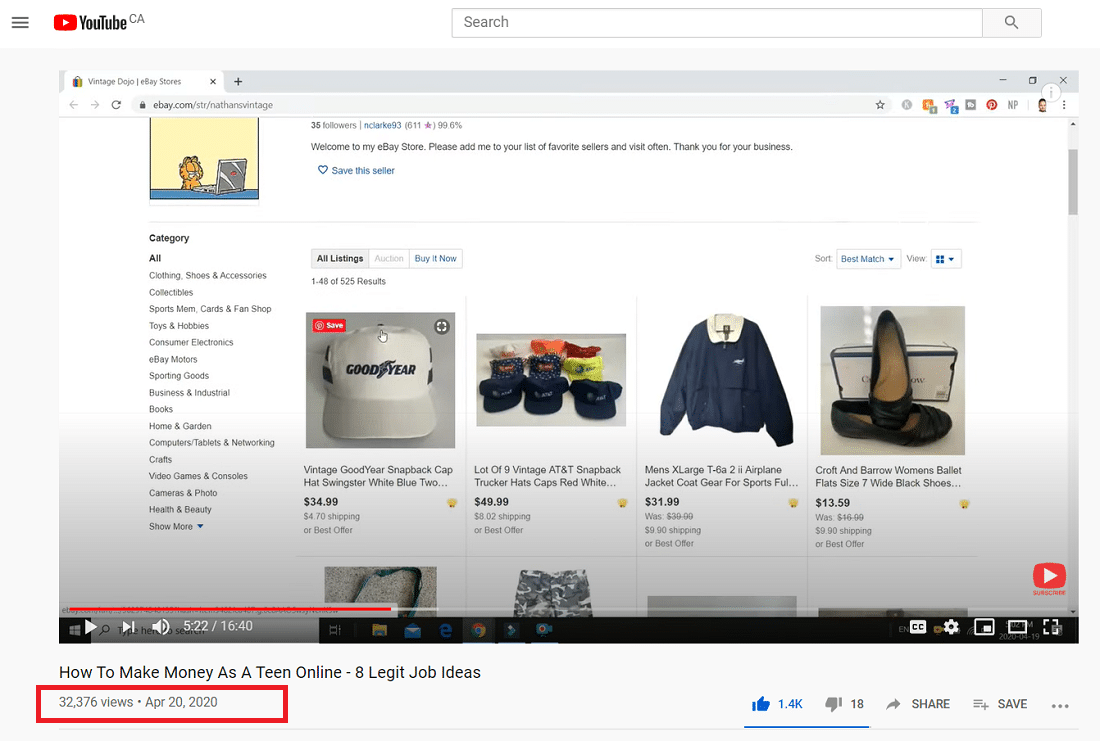Bookmark page with star icon
This screenshot has height=741, width=1100.
pos(880,105)
